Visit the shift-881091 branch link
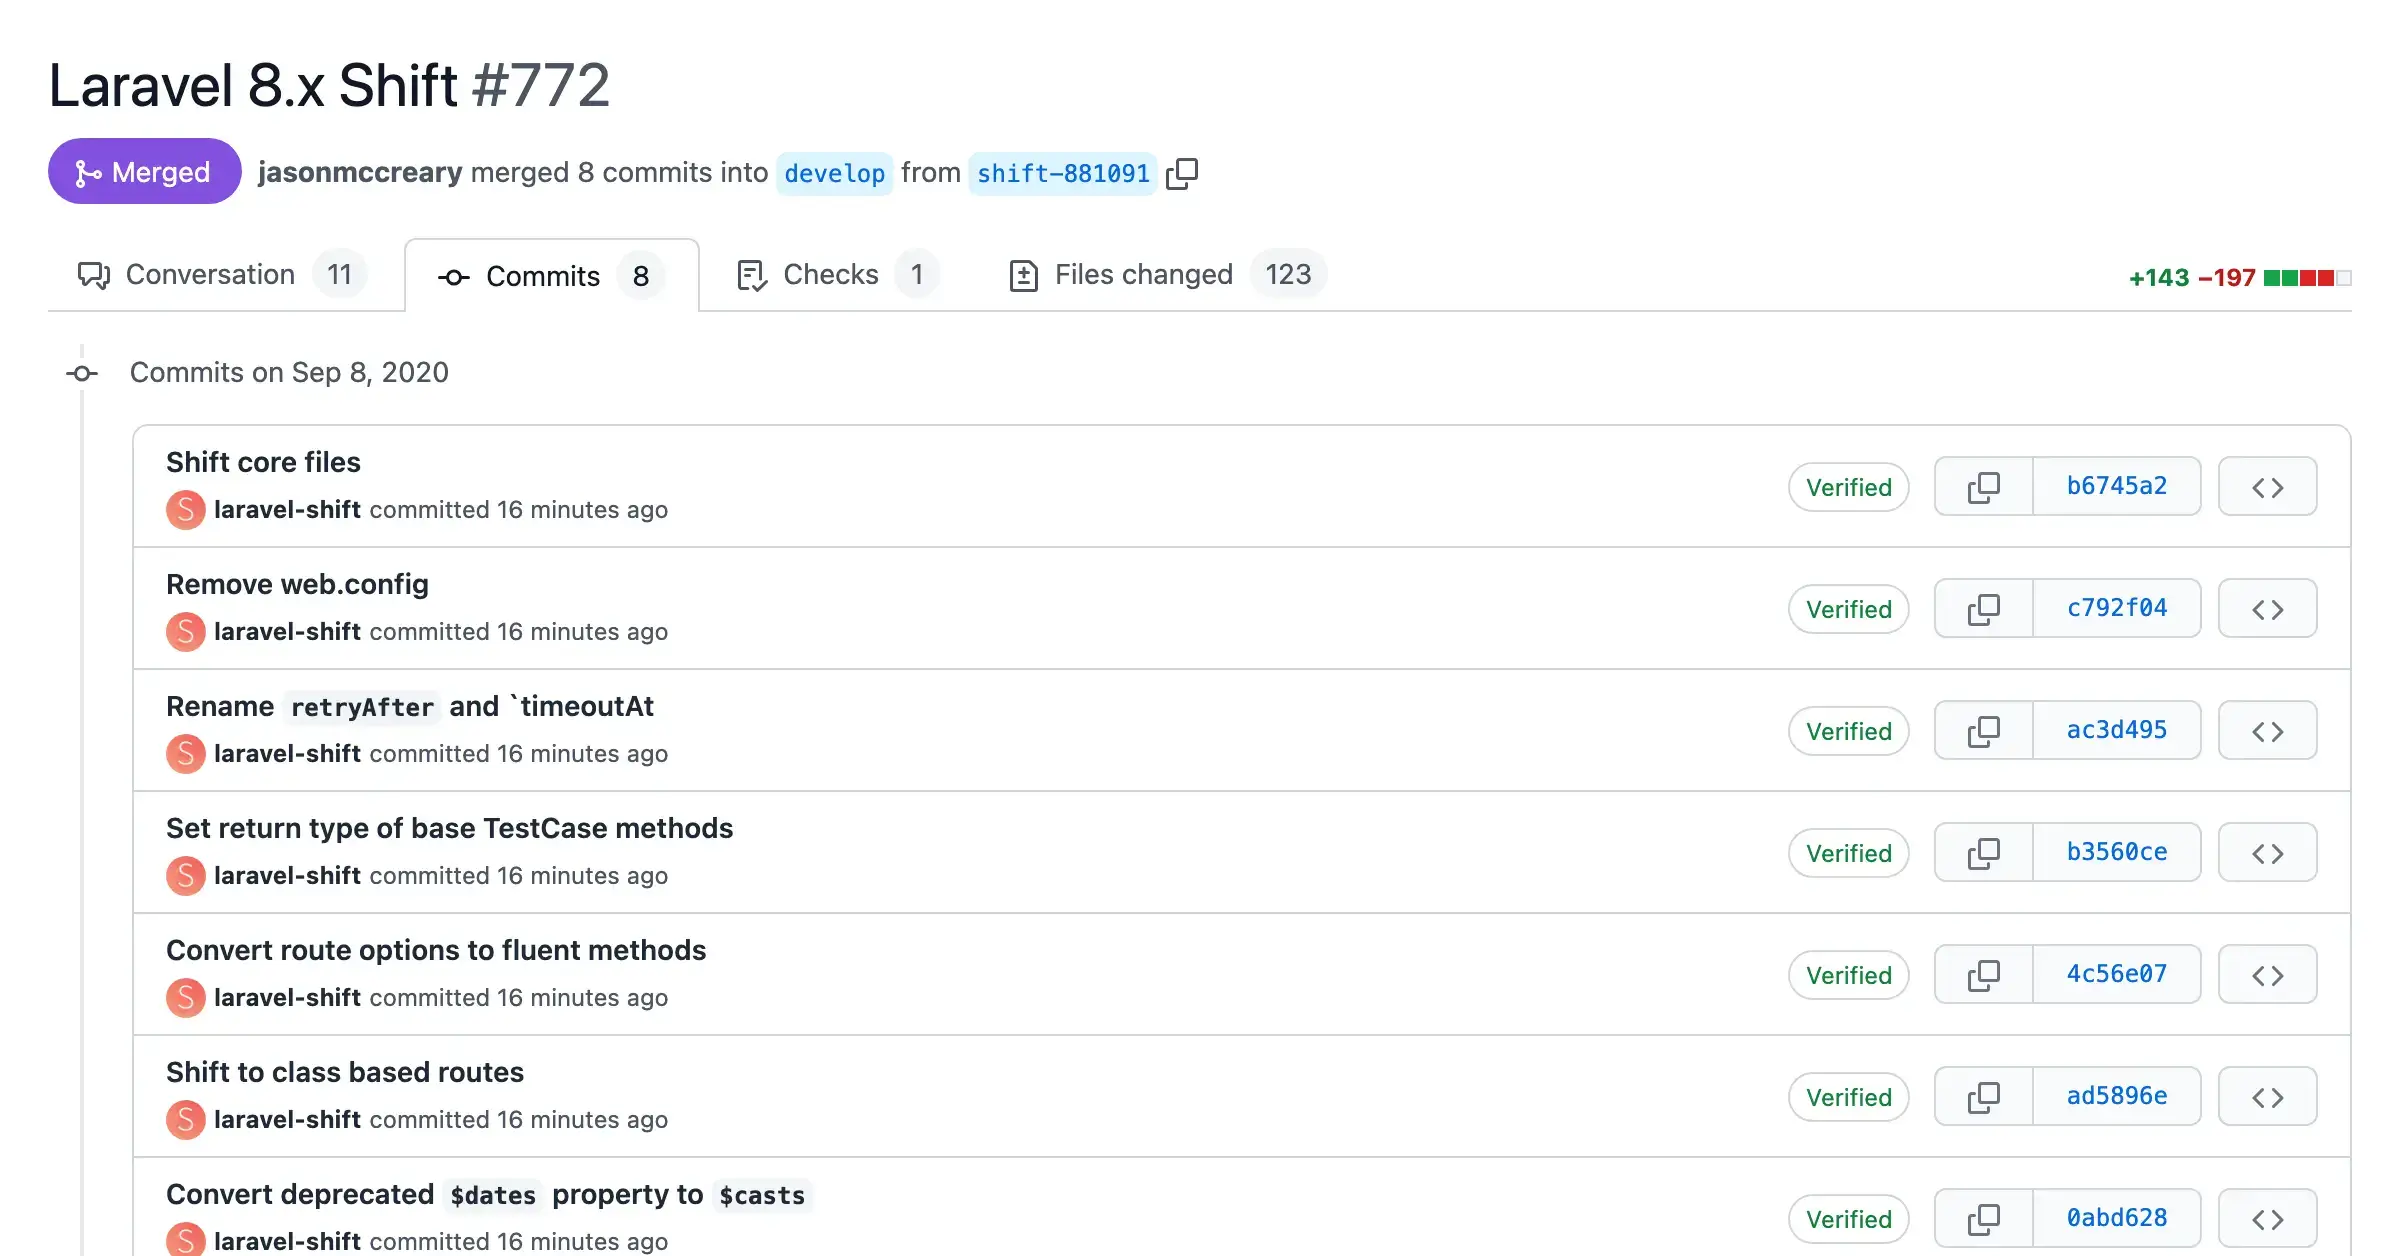 (x=1062, y=172)
